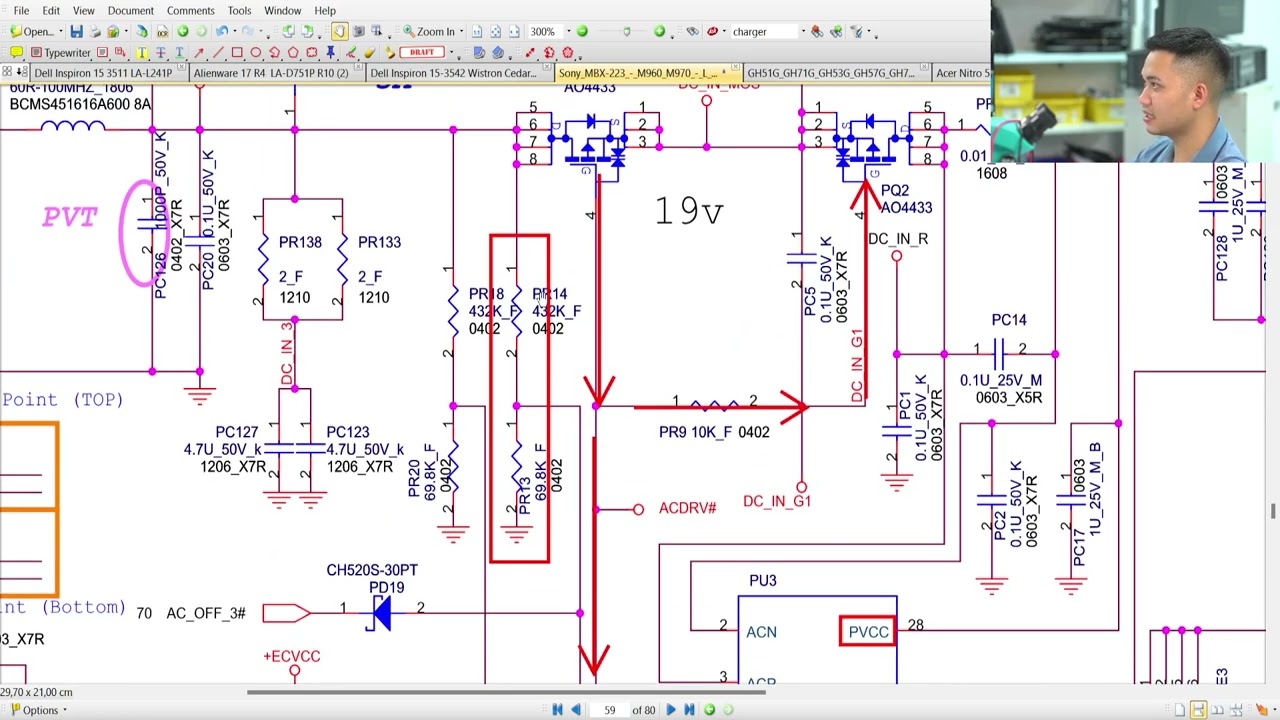Image resolution: width=1280 pixels, height=720 pixels.
Task: Select the Snapshot camera tool
Action: (x=358, y=32)
